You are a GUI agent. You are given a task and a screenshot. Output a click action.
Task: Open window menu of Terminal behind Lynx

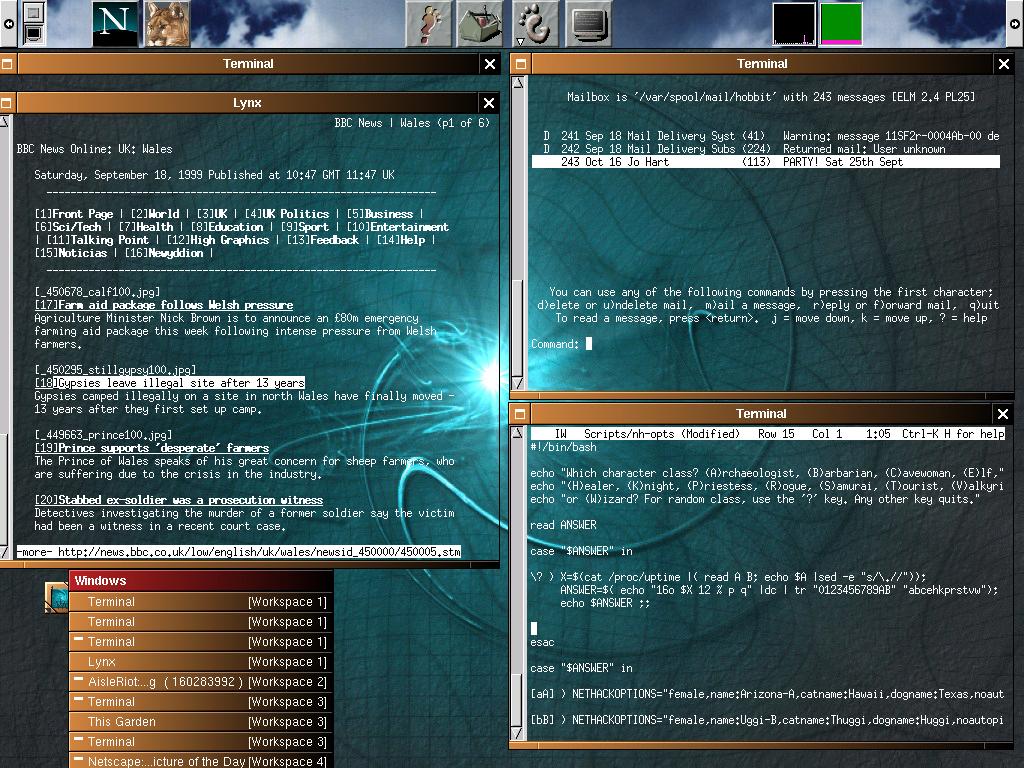tap(7, 63)
